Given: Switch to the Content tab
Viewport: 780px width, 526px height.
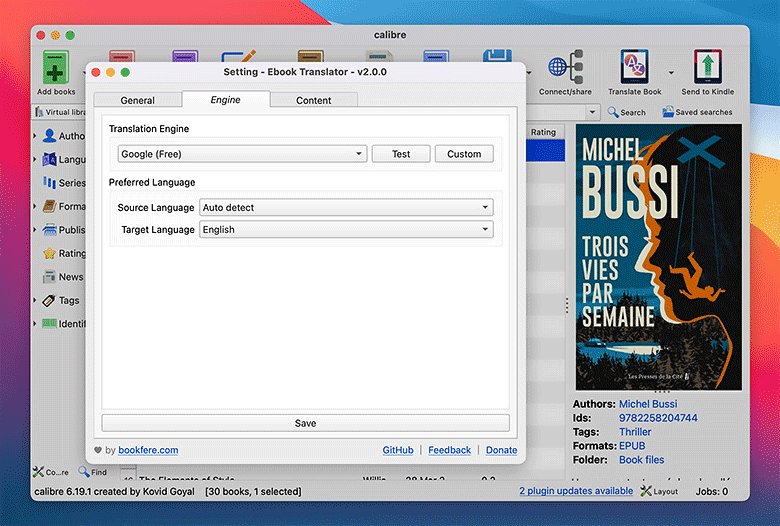Looking at the screenshot, I should point(313,100).
